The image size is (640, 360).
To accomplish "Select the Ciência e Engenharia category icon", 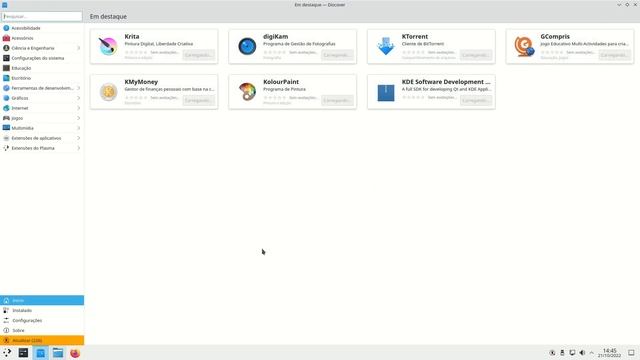I will [6, 48].
